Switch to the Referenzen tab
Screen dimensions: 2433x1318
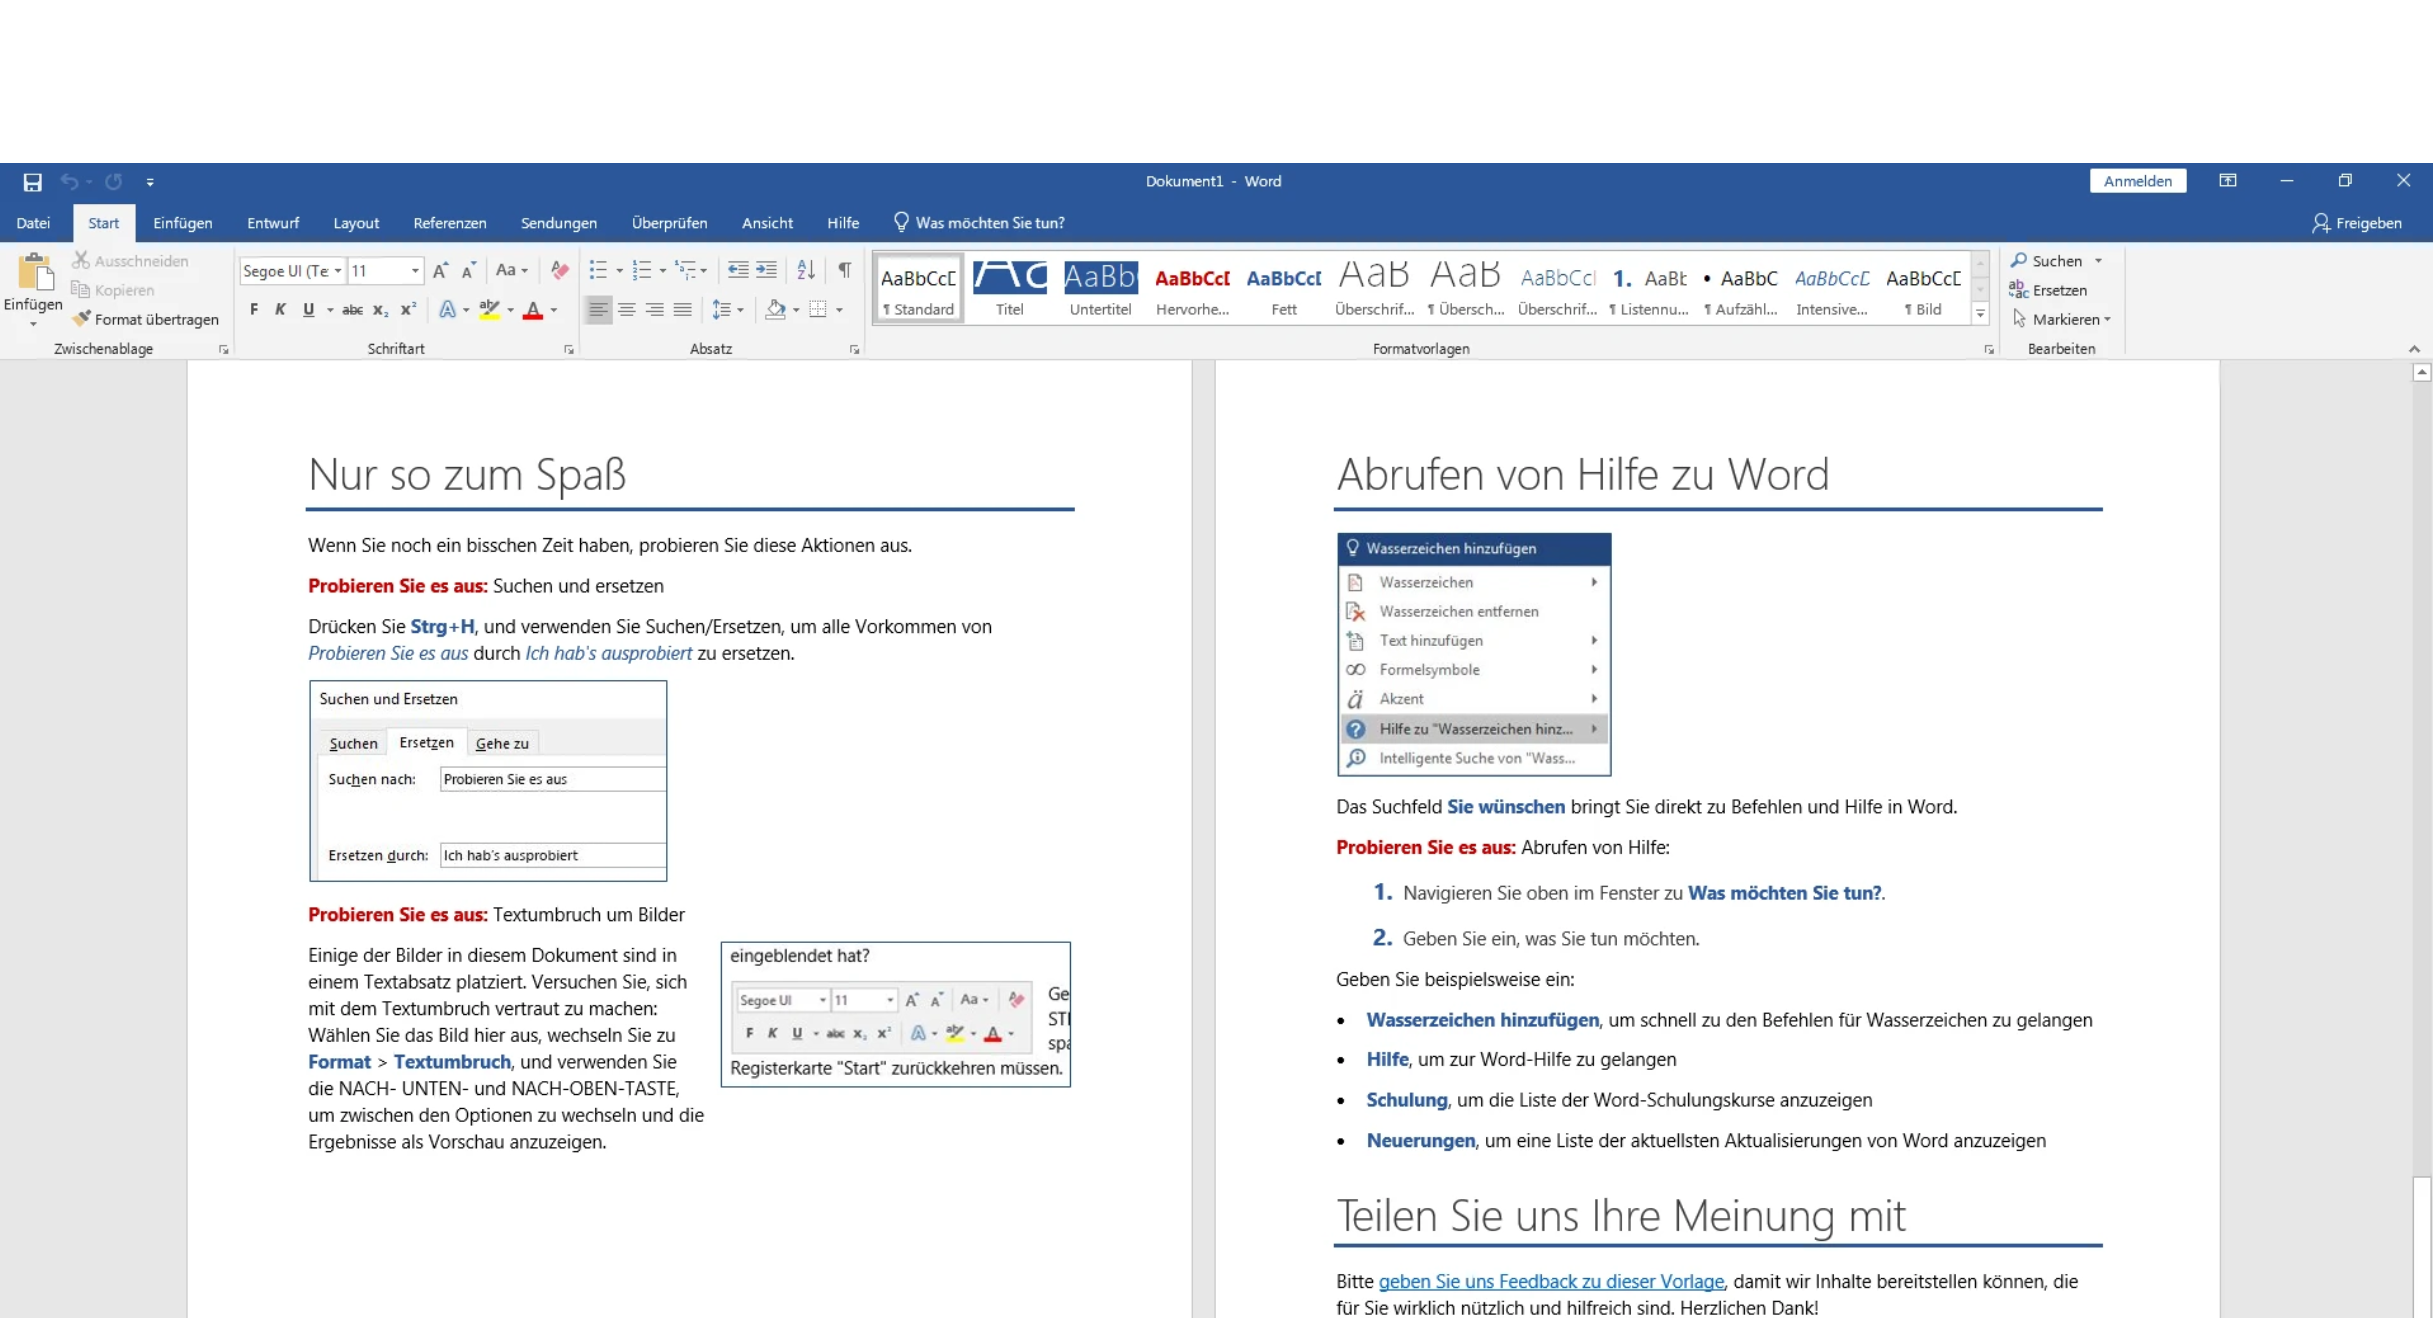point(450,223)
